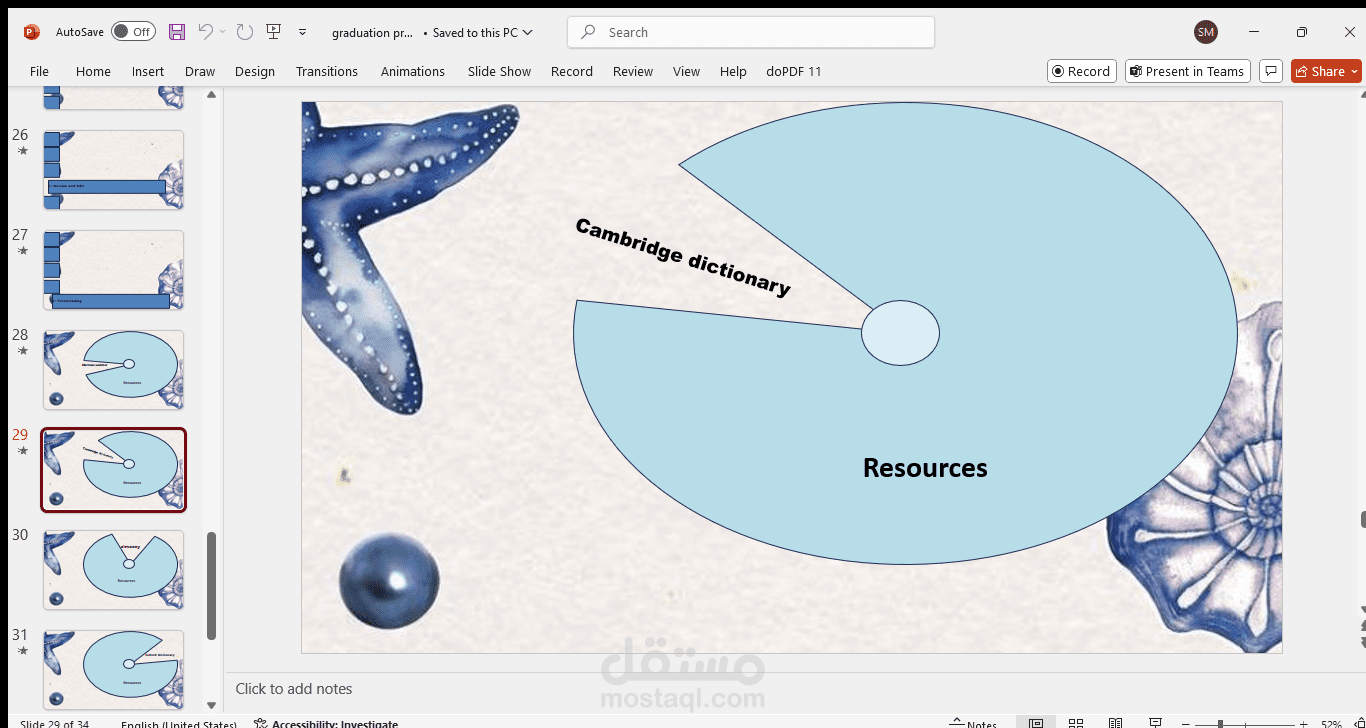This screenshot has height=728, width=1366.
Task: Open the Undo history dropdown arrow
Action: point(222,32)
